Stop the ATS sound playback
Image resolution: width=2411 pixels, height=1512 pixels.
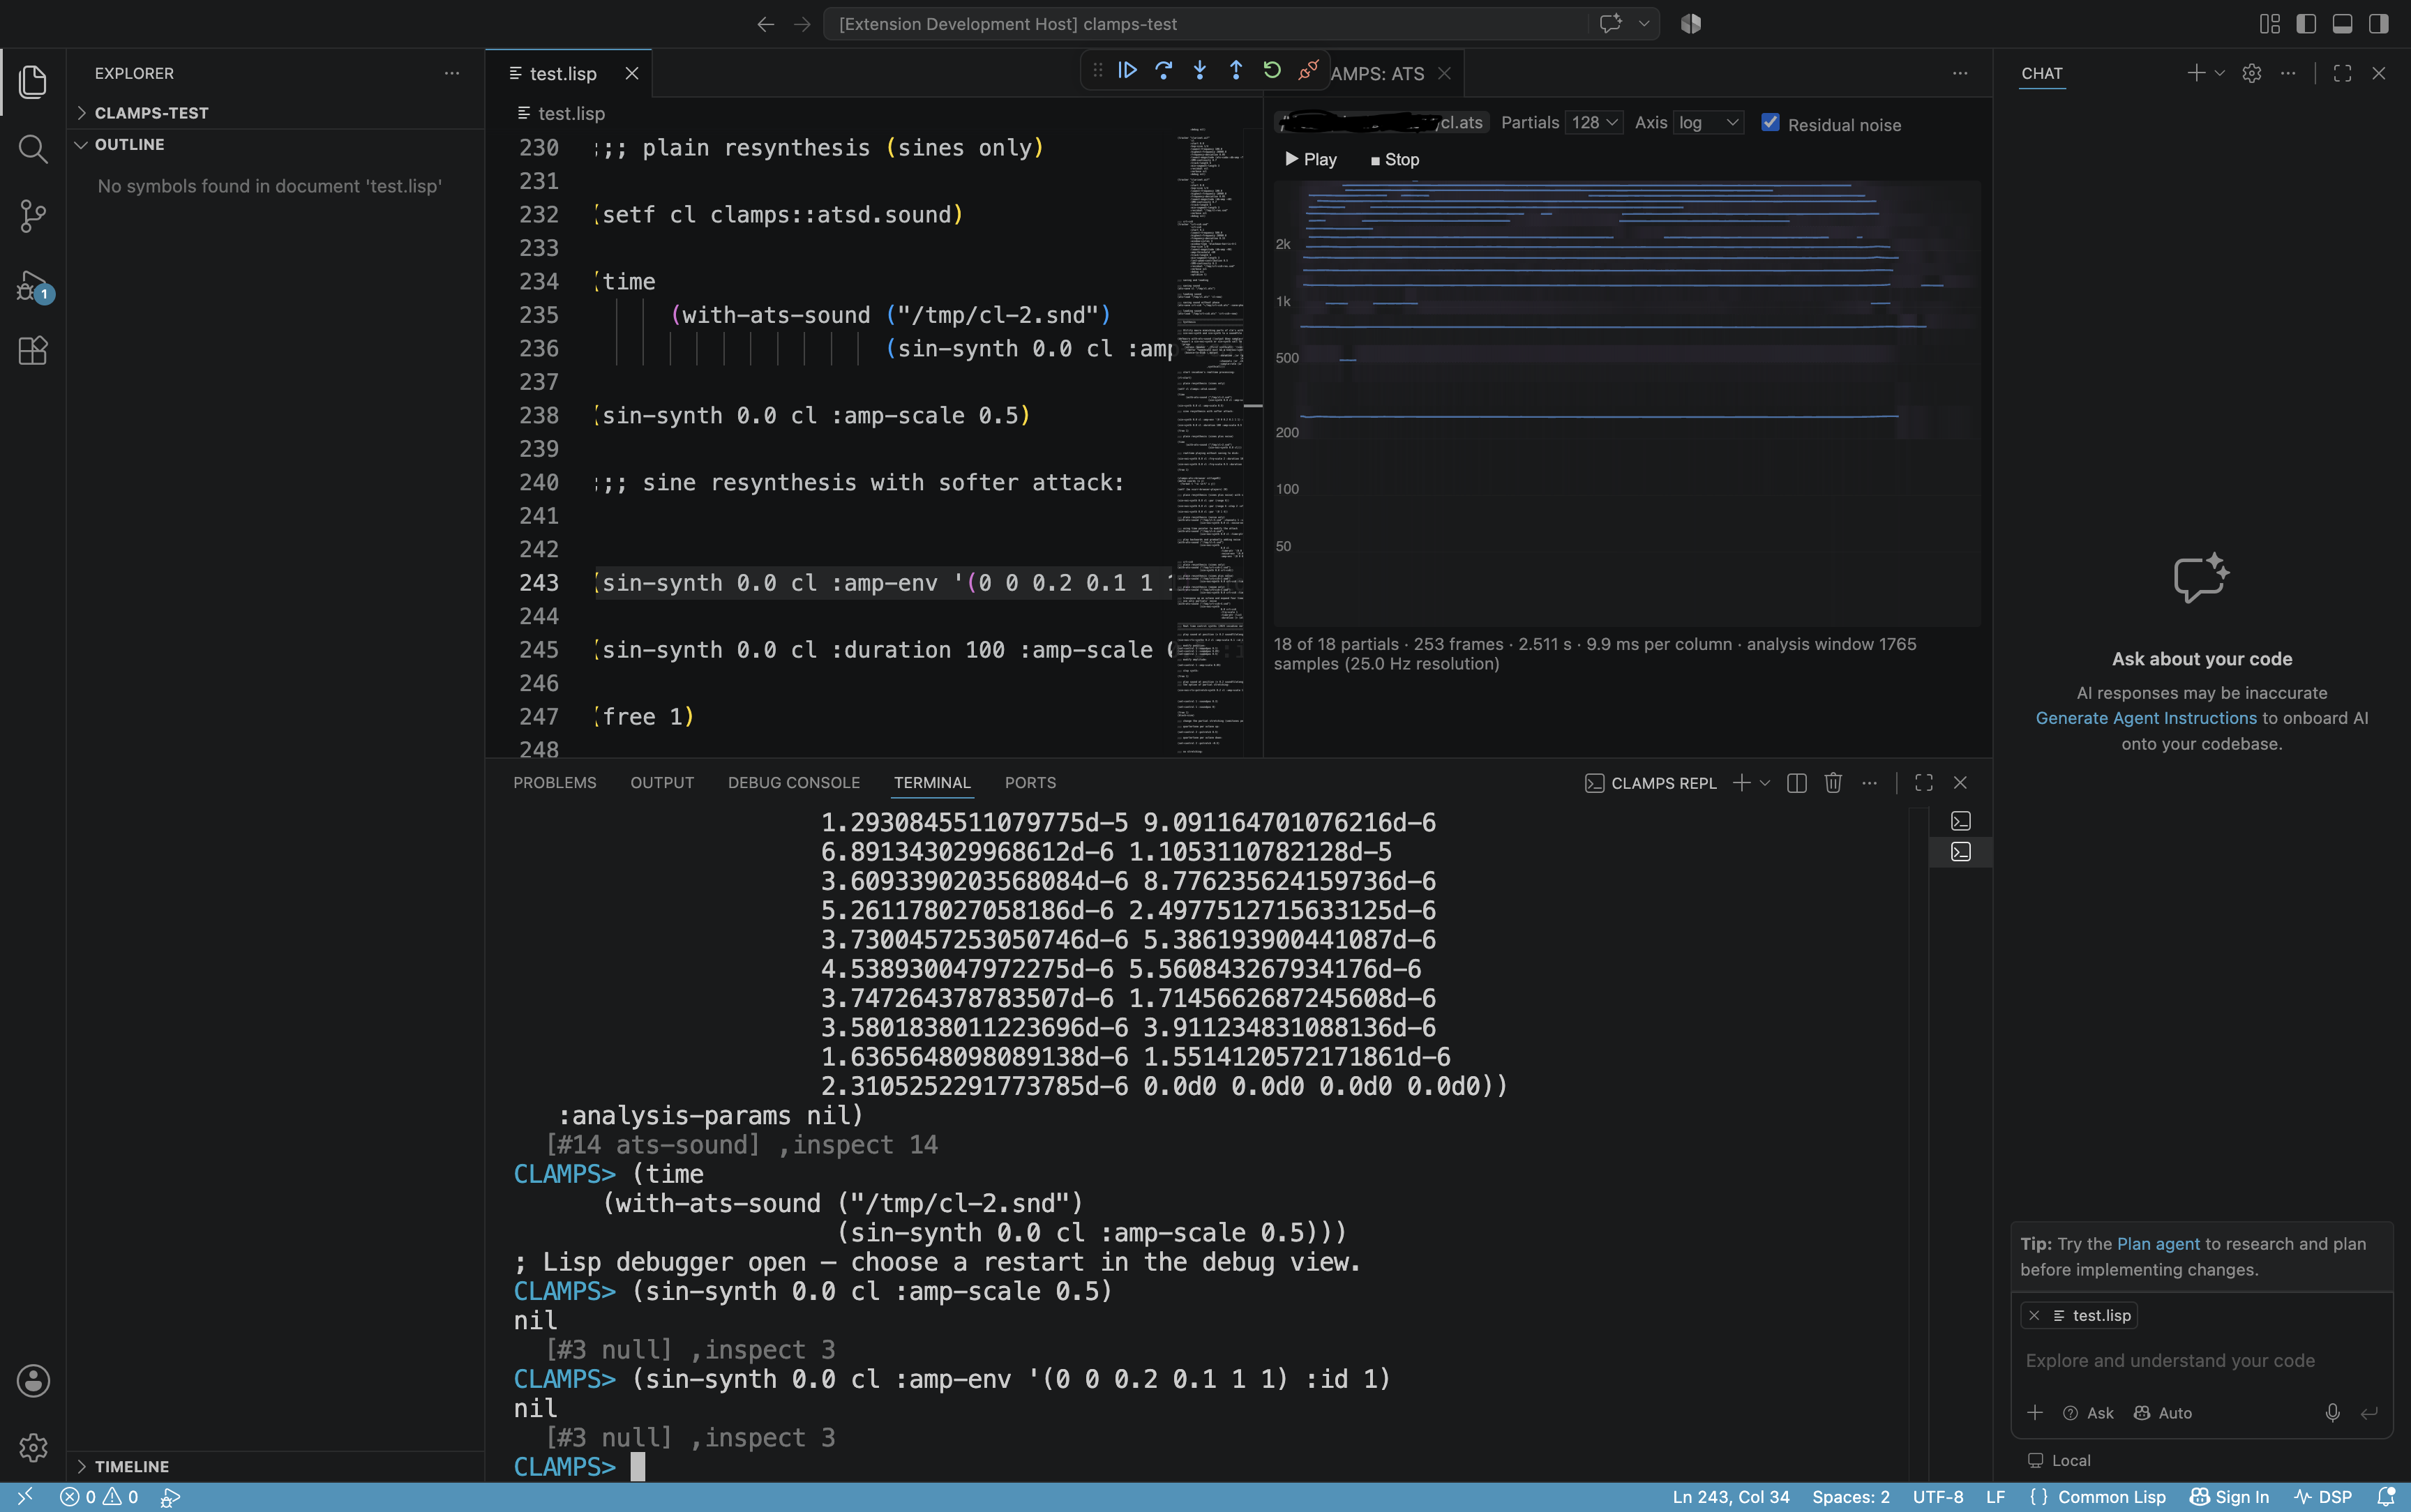[x=1395, y=160]
